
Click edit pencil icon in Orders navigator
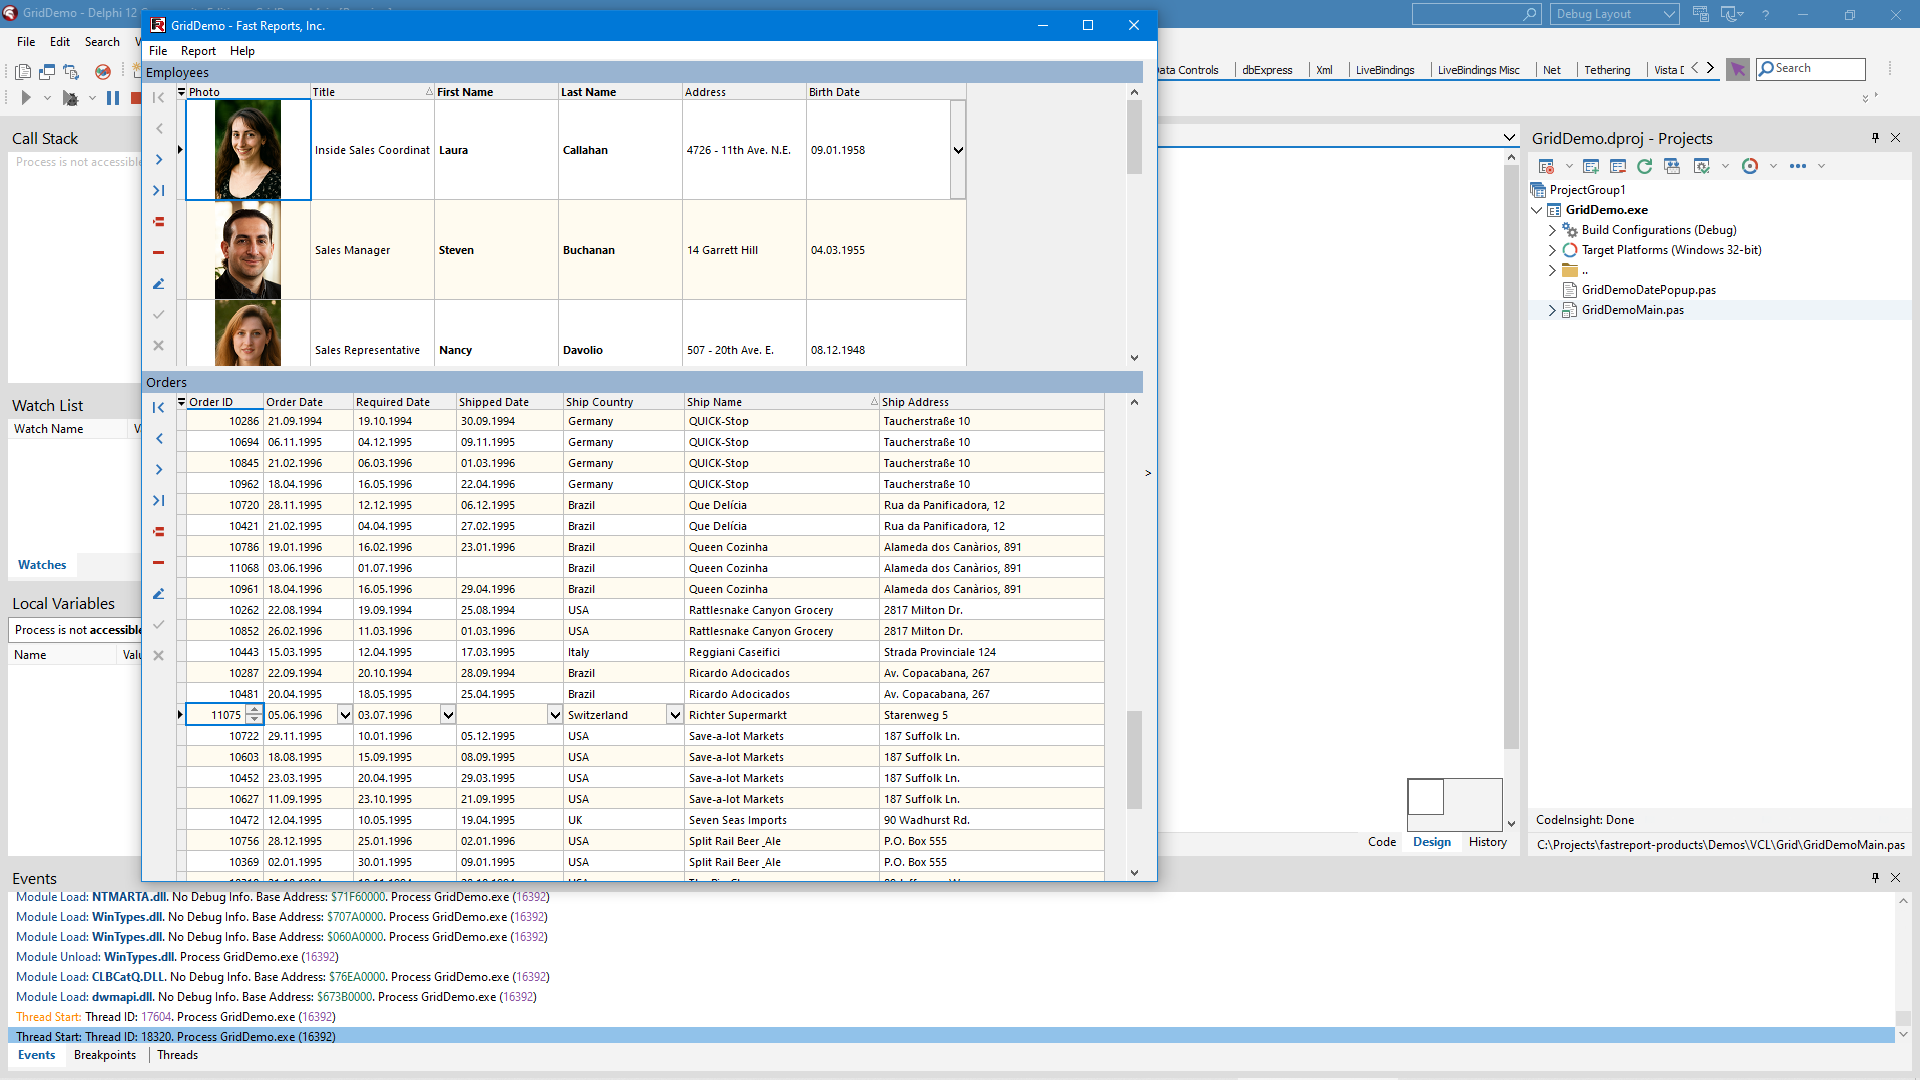[x=158, y=594]
